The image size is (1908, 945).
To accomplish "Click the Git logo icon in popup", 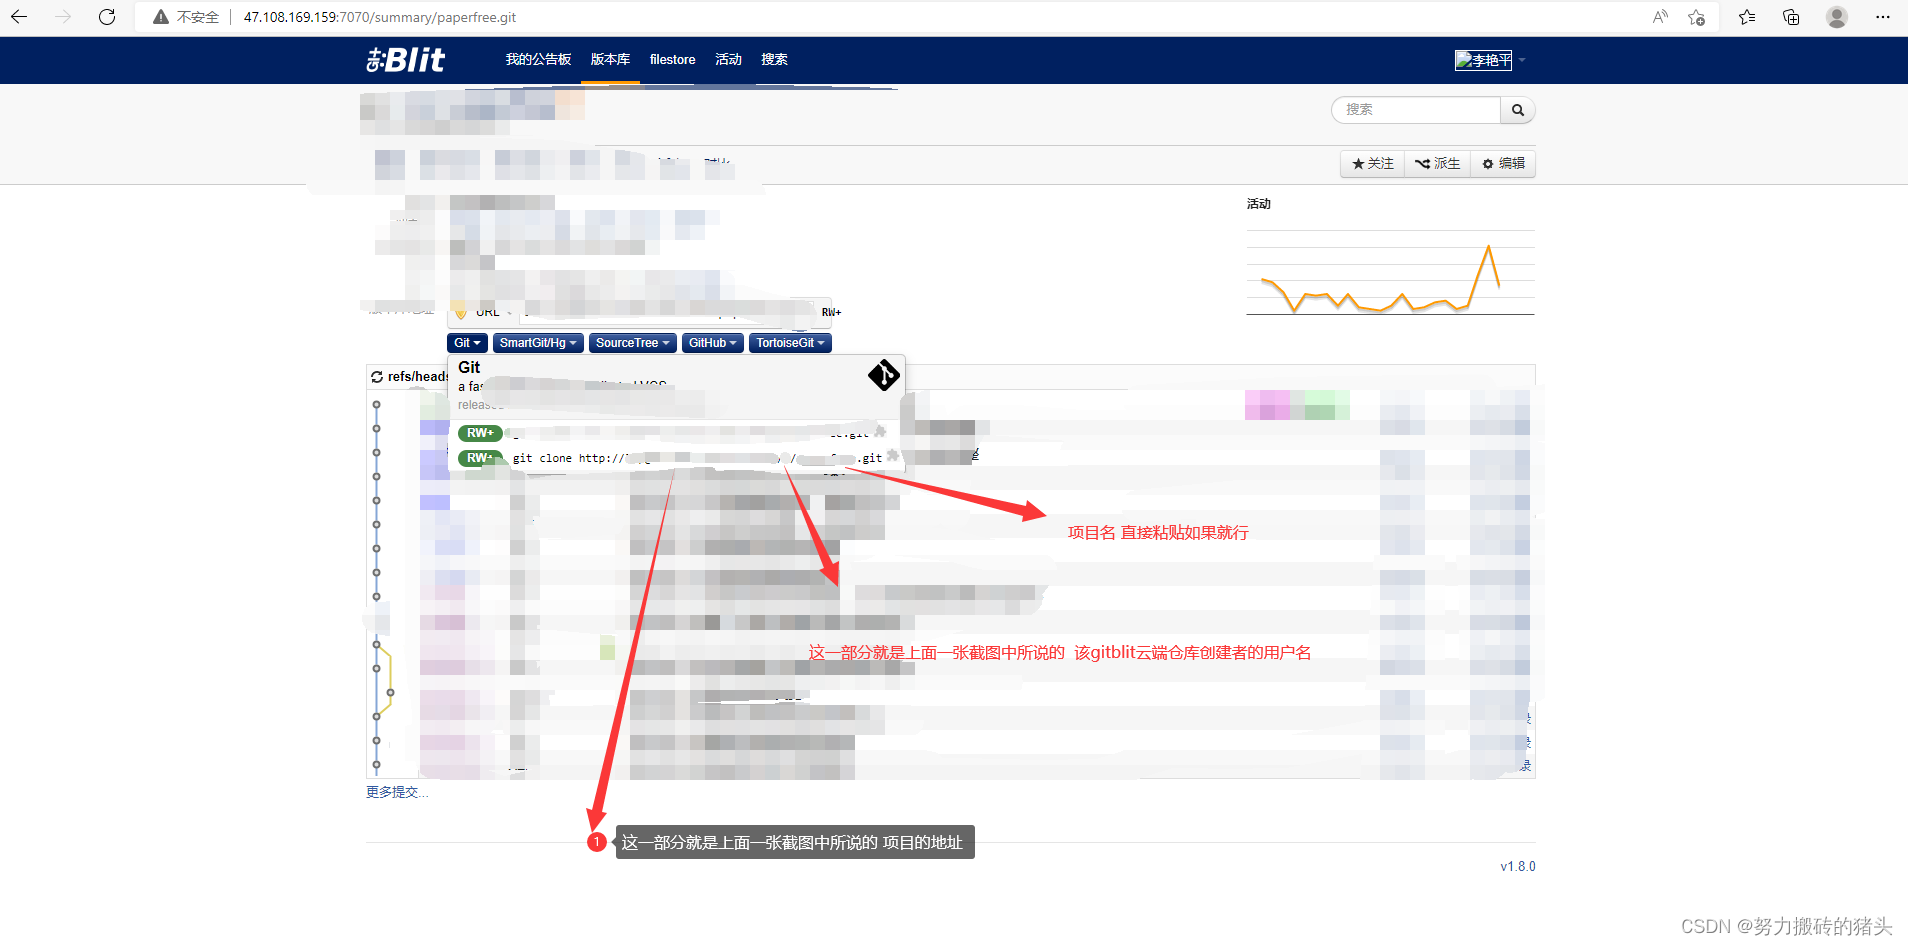I will (883, 375).
